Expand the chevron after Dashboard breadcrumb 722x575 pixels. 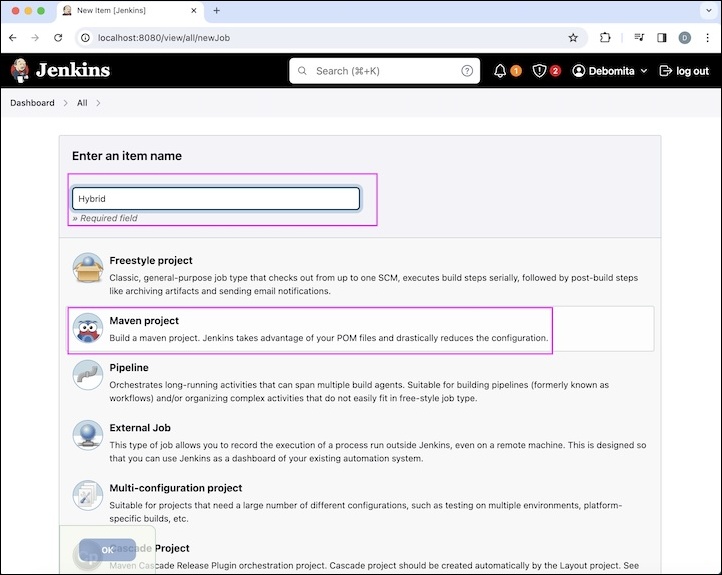tap(65, 103)
